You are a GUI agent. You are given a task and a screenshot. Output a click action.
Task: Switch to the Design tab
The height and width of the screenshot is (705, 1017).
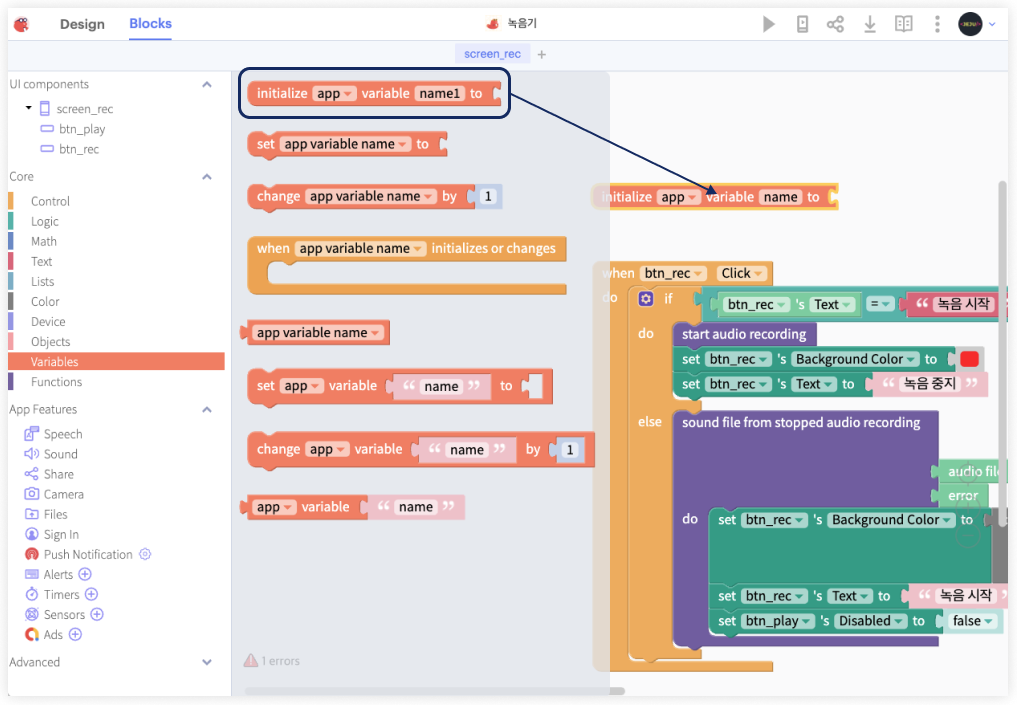[x=82, y=24]
